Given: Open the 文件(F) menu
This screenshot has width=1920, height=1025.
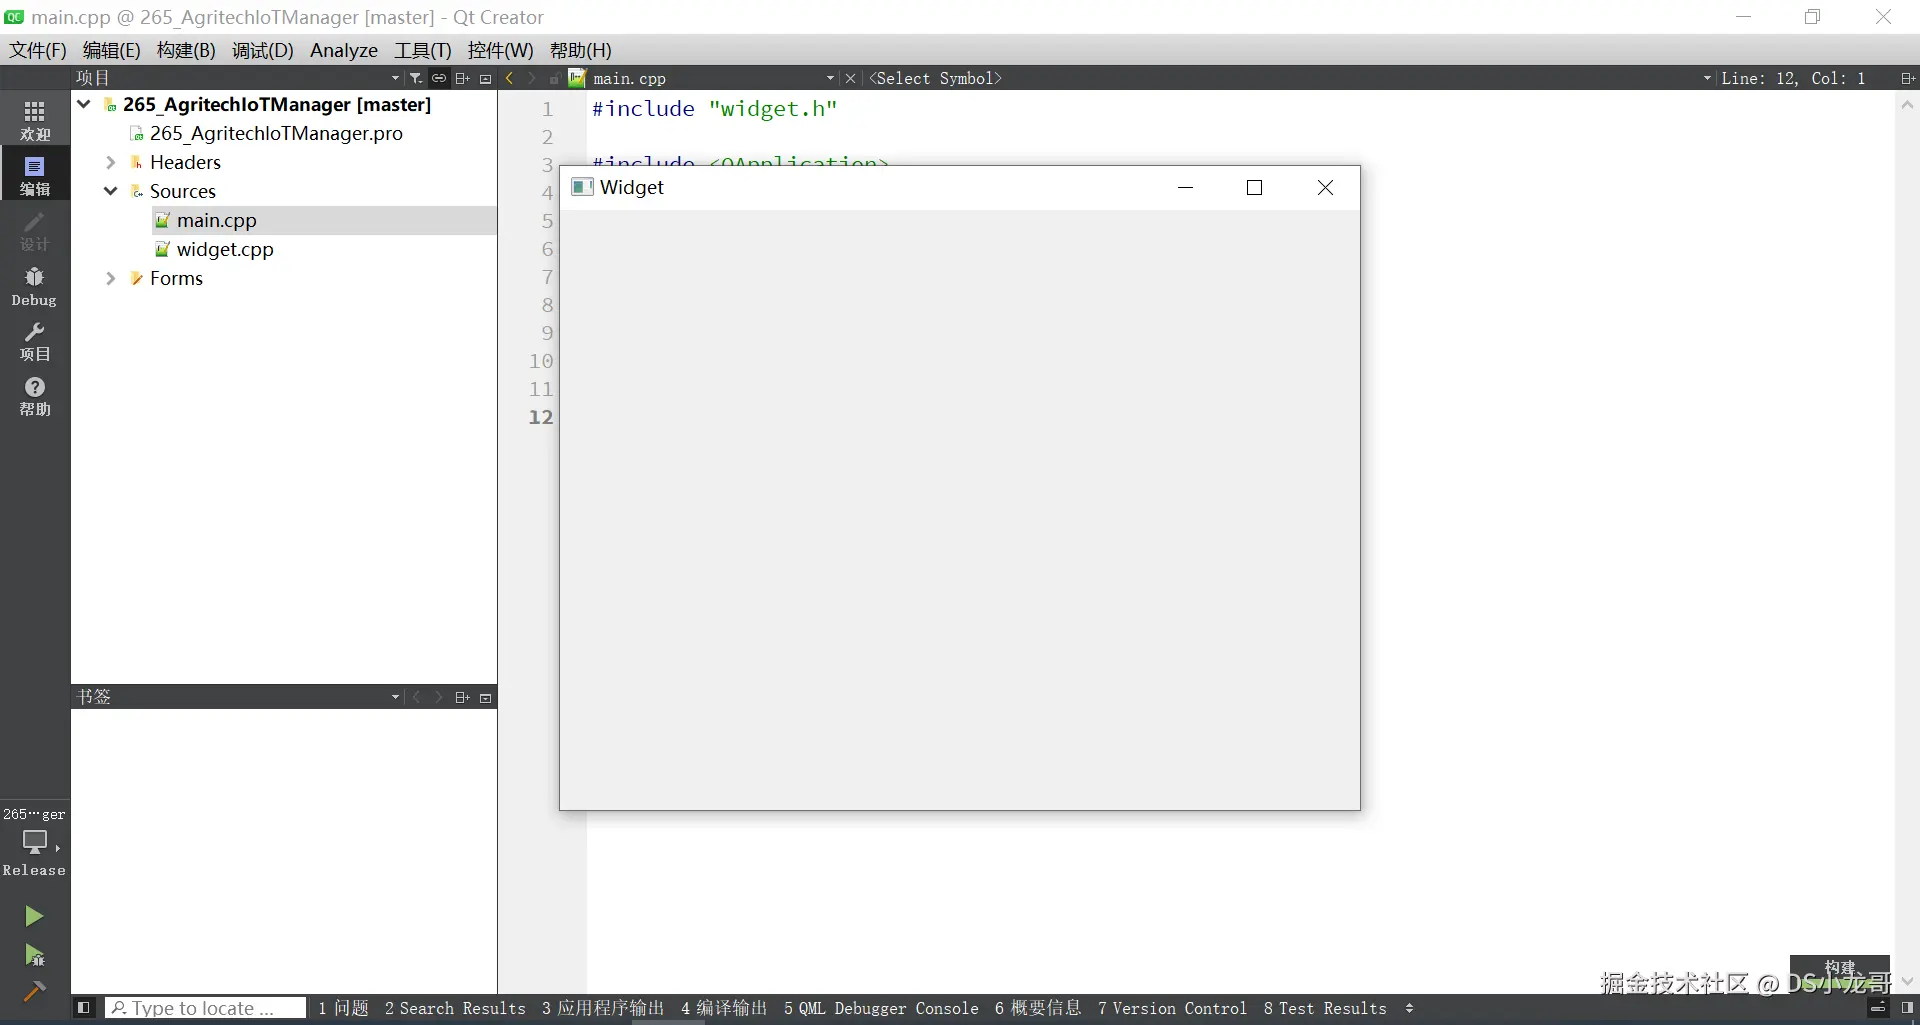Looking at the screenshot, I should point(38,50).
